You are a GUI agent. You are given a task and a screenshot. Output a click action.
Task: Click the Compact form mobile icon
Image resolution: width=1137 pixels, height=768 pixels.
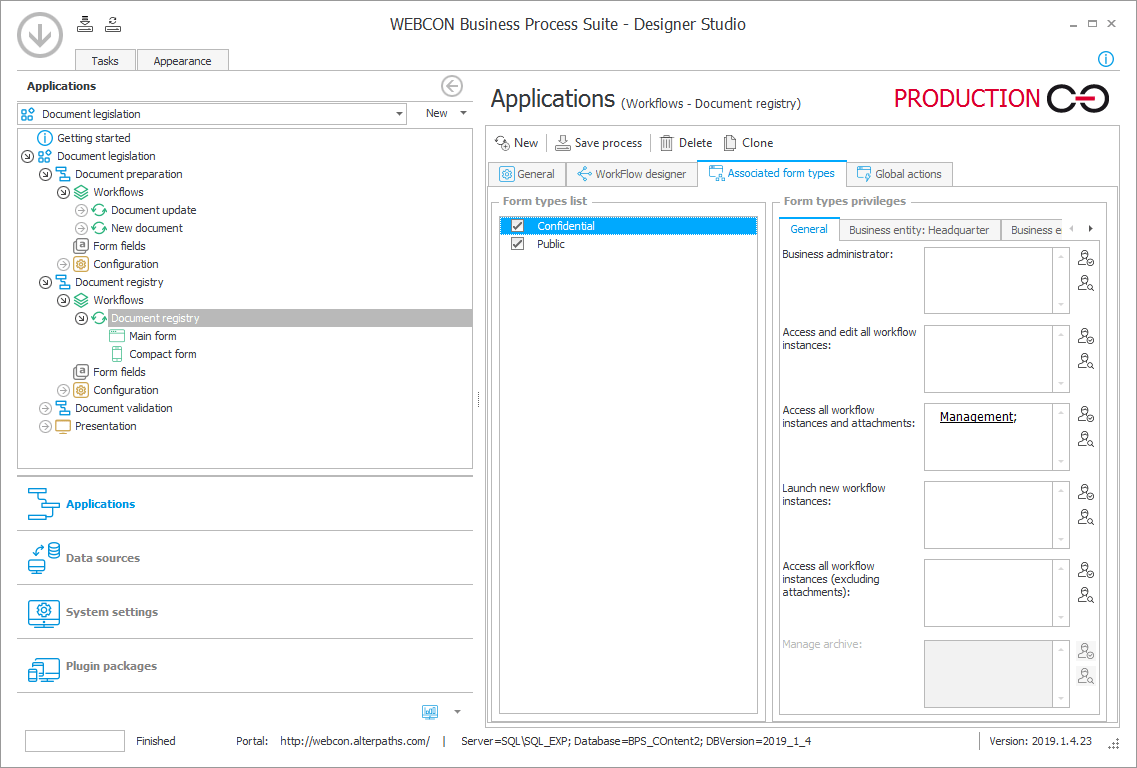click(117, 354)
